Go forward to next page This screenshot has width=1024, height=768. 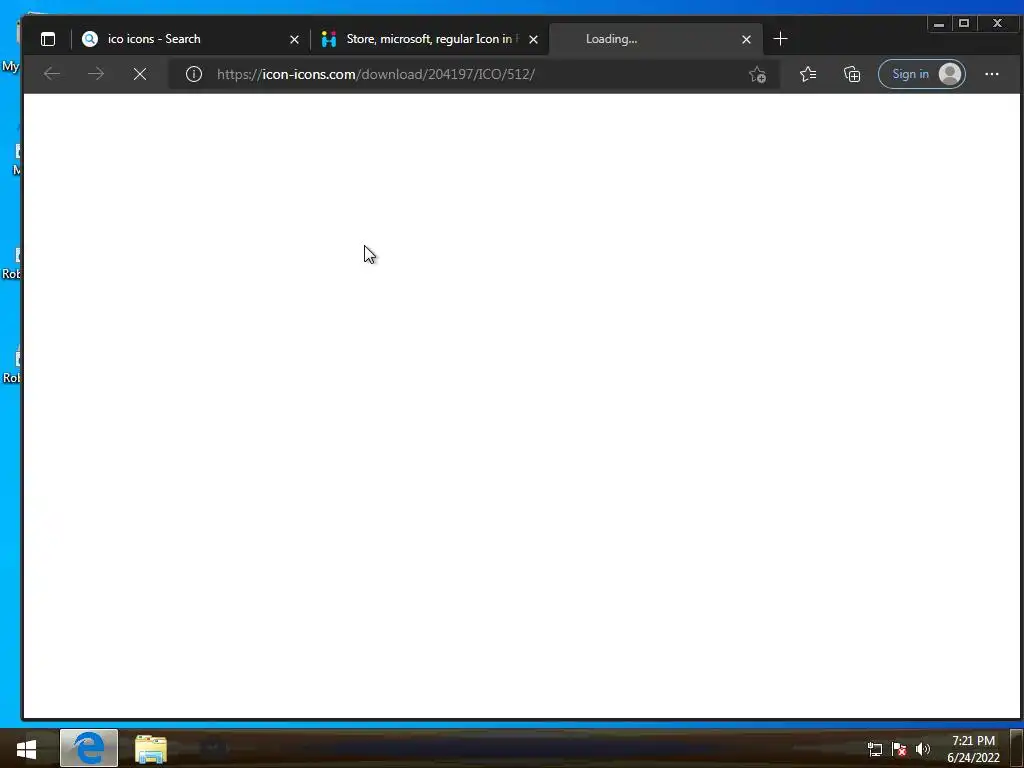(96, 74)
